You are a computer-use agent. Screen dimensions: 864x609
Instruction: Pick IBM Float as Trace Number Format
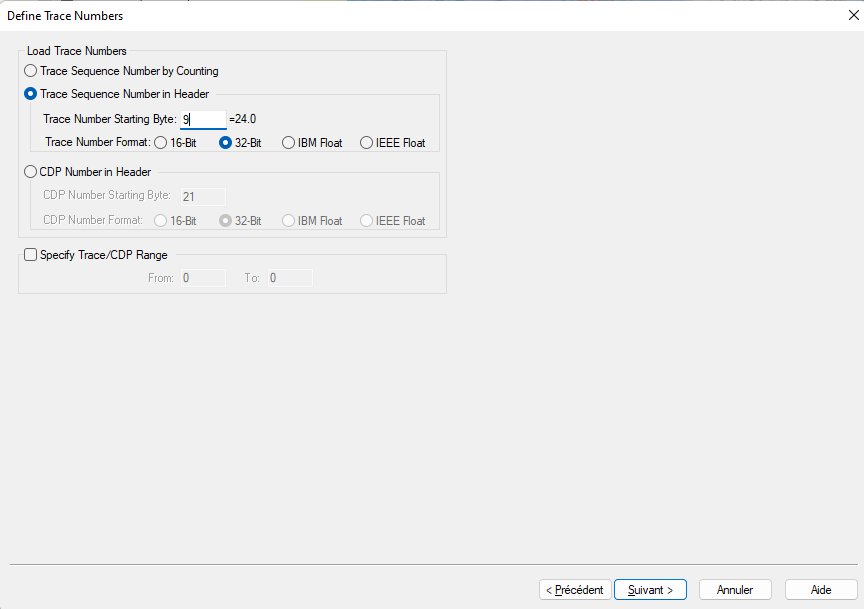289,143
